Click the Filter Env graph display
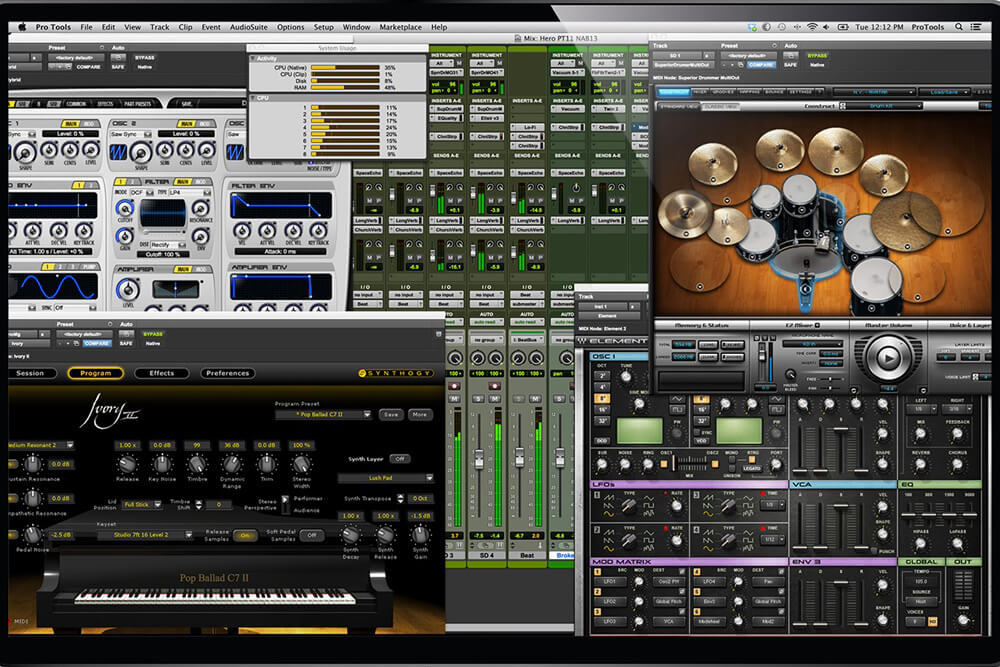 281,206
